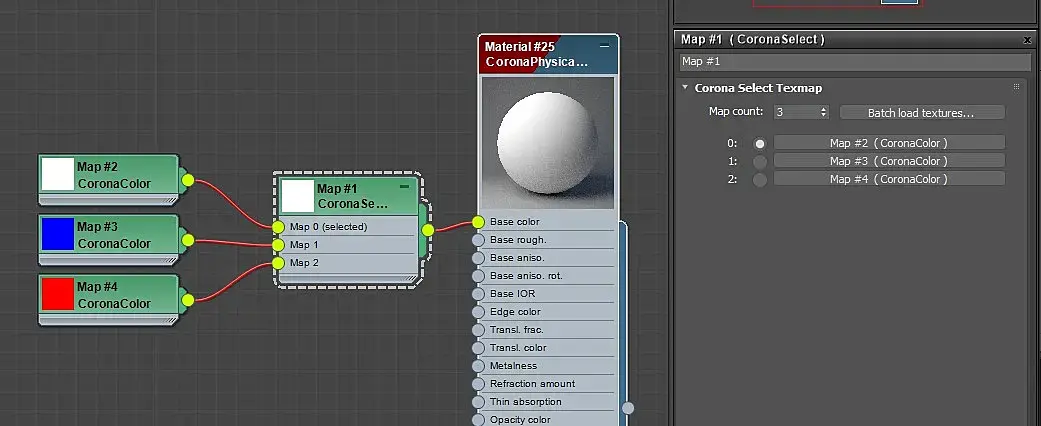1041x426 pixels.
Task: Click the Material #25 sphere preview
Action: coord(548,143)
